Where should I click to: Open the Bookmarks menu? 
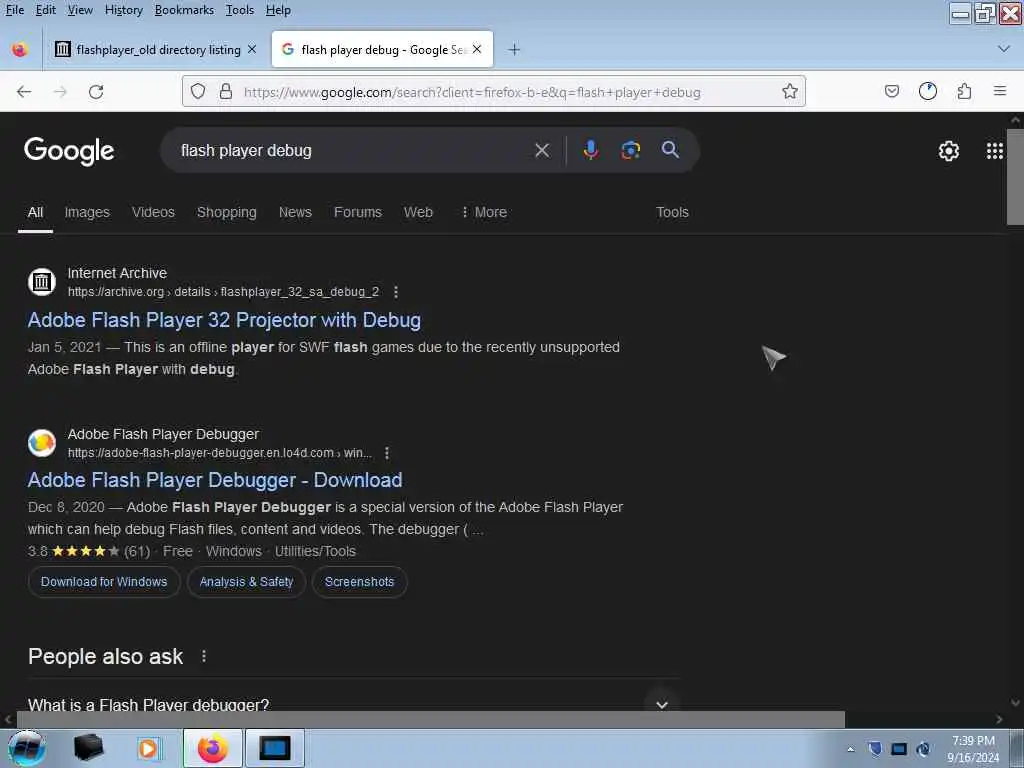click(184, 10)
